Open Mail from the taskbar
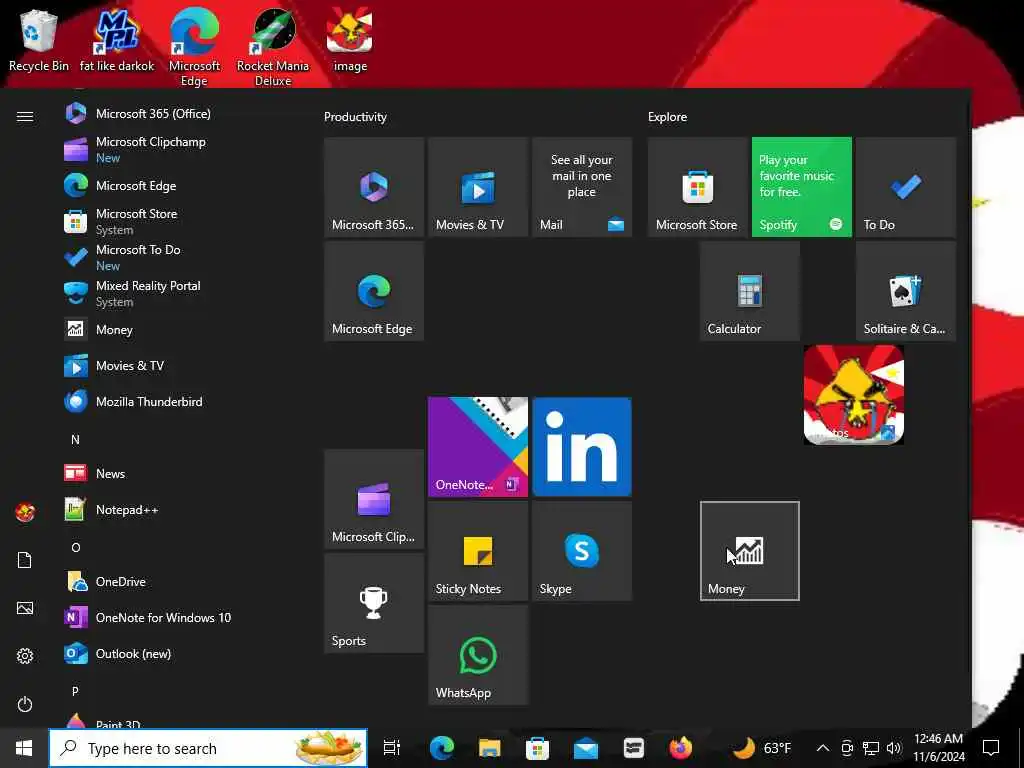 point(585,748)
